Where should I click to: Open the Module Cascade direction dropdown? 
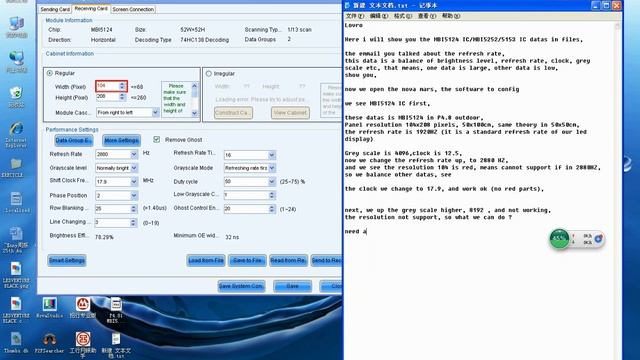(x=155, y=112)
